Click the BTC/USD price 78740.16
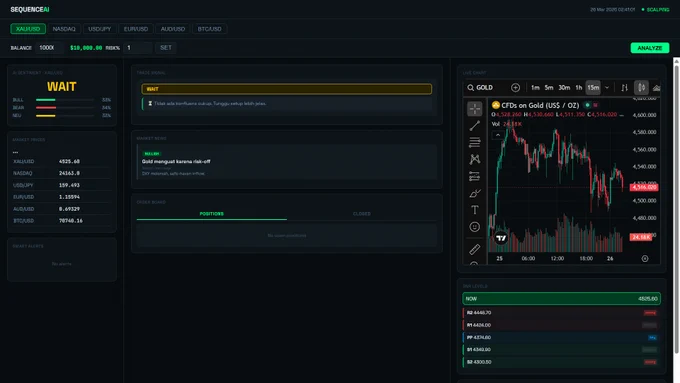The height and width of the screenshot is (383, 680). (x=71, y=221)
